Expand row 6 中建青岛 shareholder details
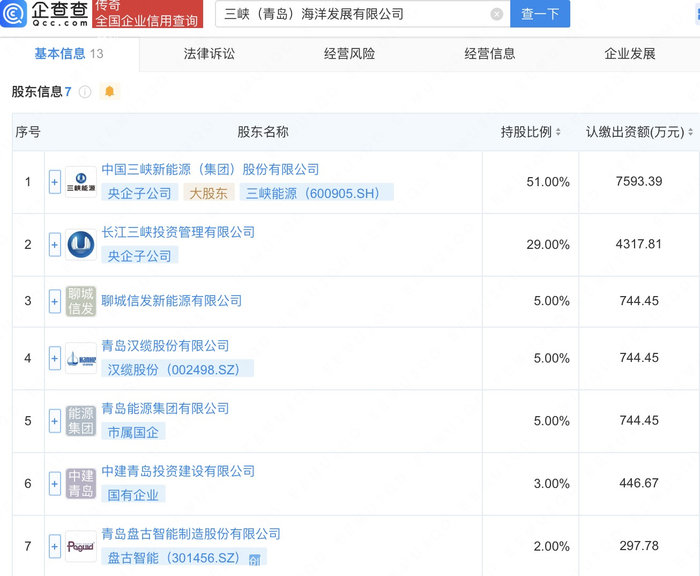The height and width of the screenshot is (576, 700). [55, 484]
